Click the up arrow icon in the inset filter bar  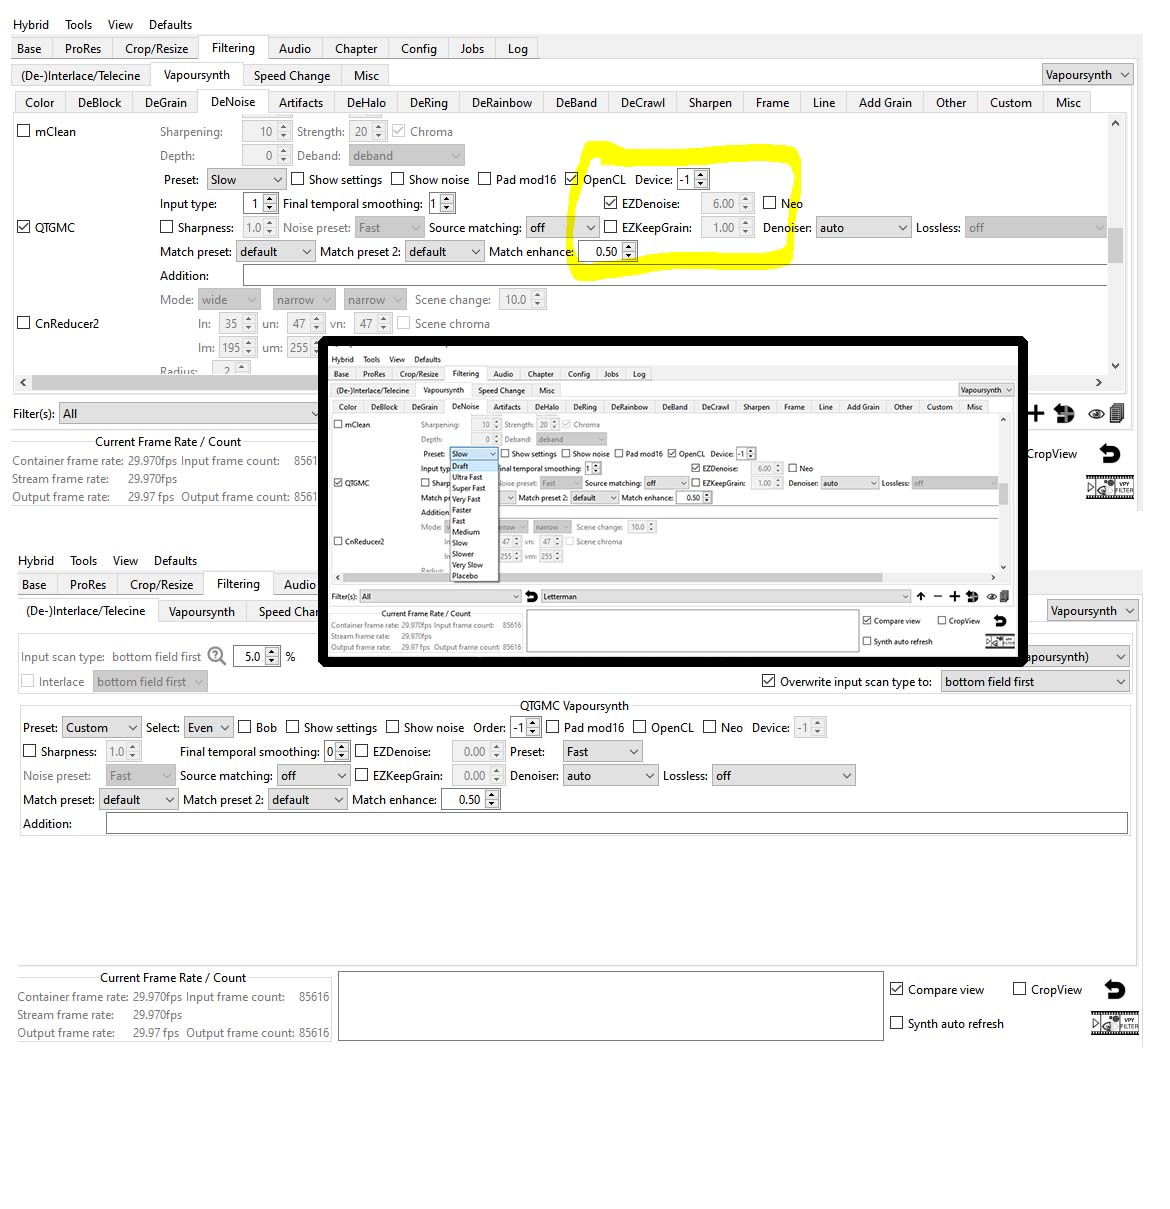[921, 596]
